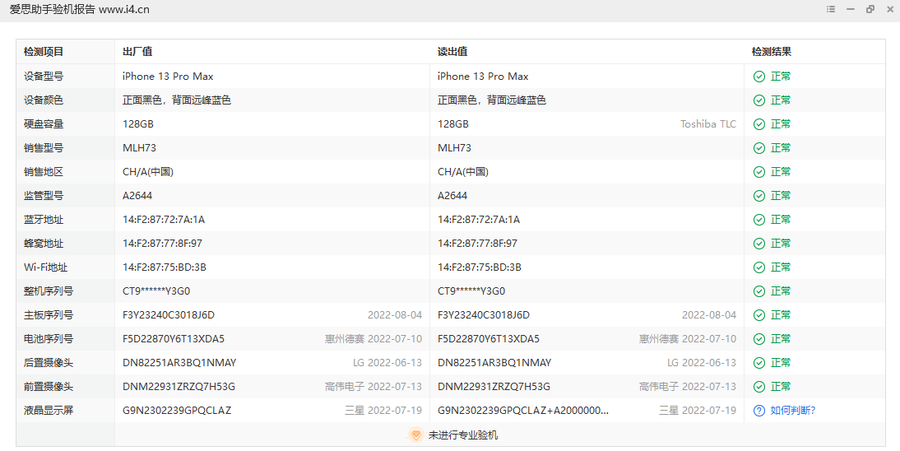Click the green check icon in Wi-Fi地址 row
The height and width of the screenshot is (451, 900).
(x=759, y=267)
